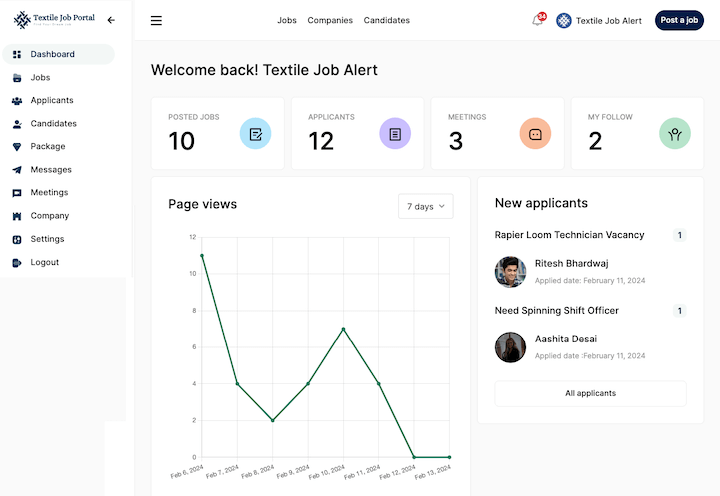
Task: Open the notifications bell
Action: (537, 20)
